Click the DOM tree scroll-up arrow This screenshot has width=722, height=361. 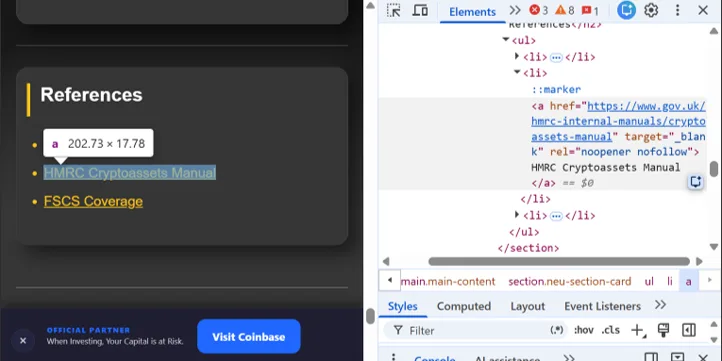(714, 31)
